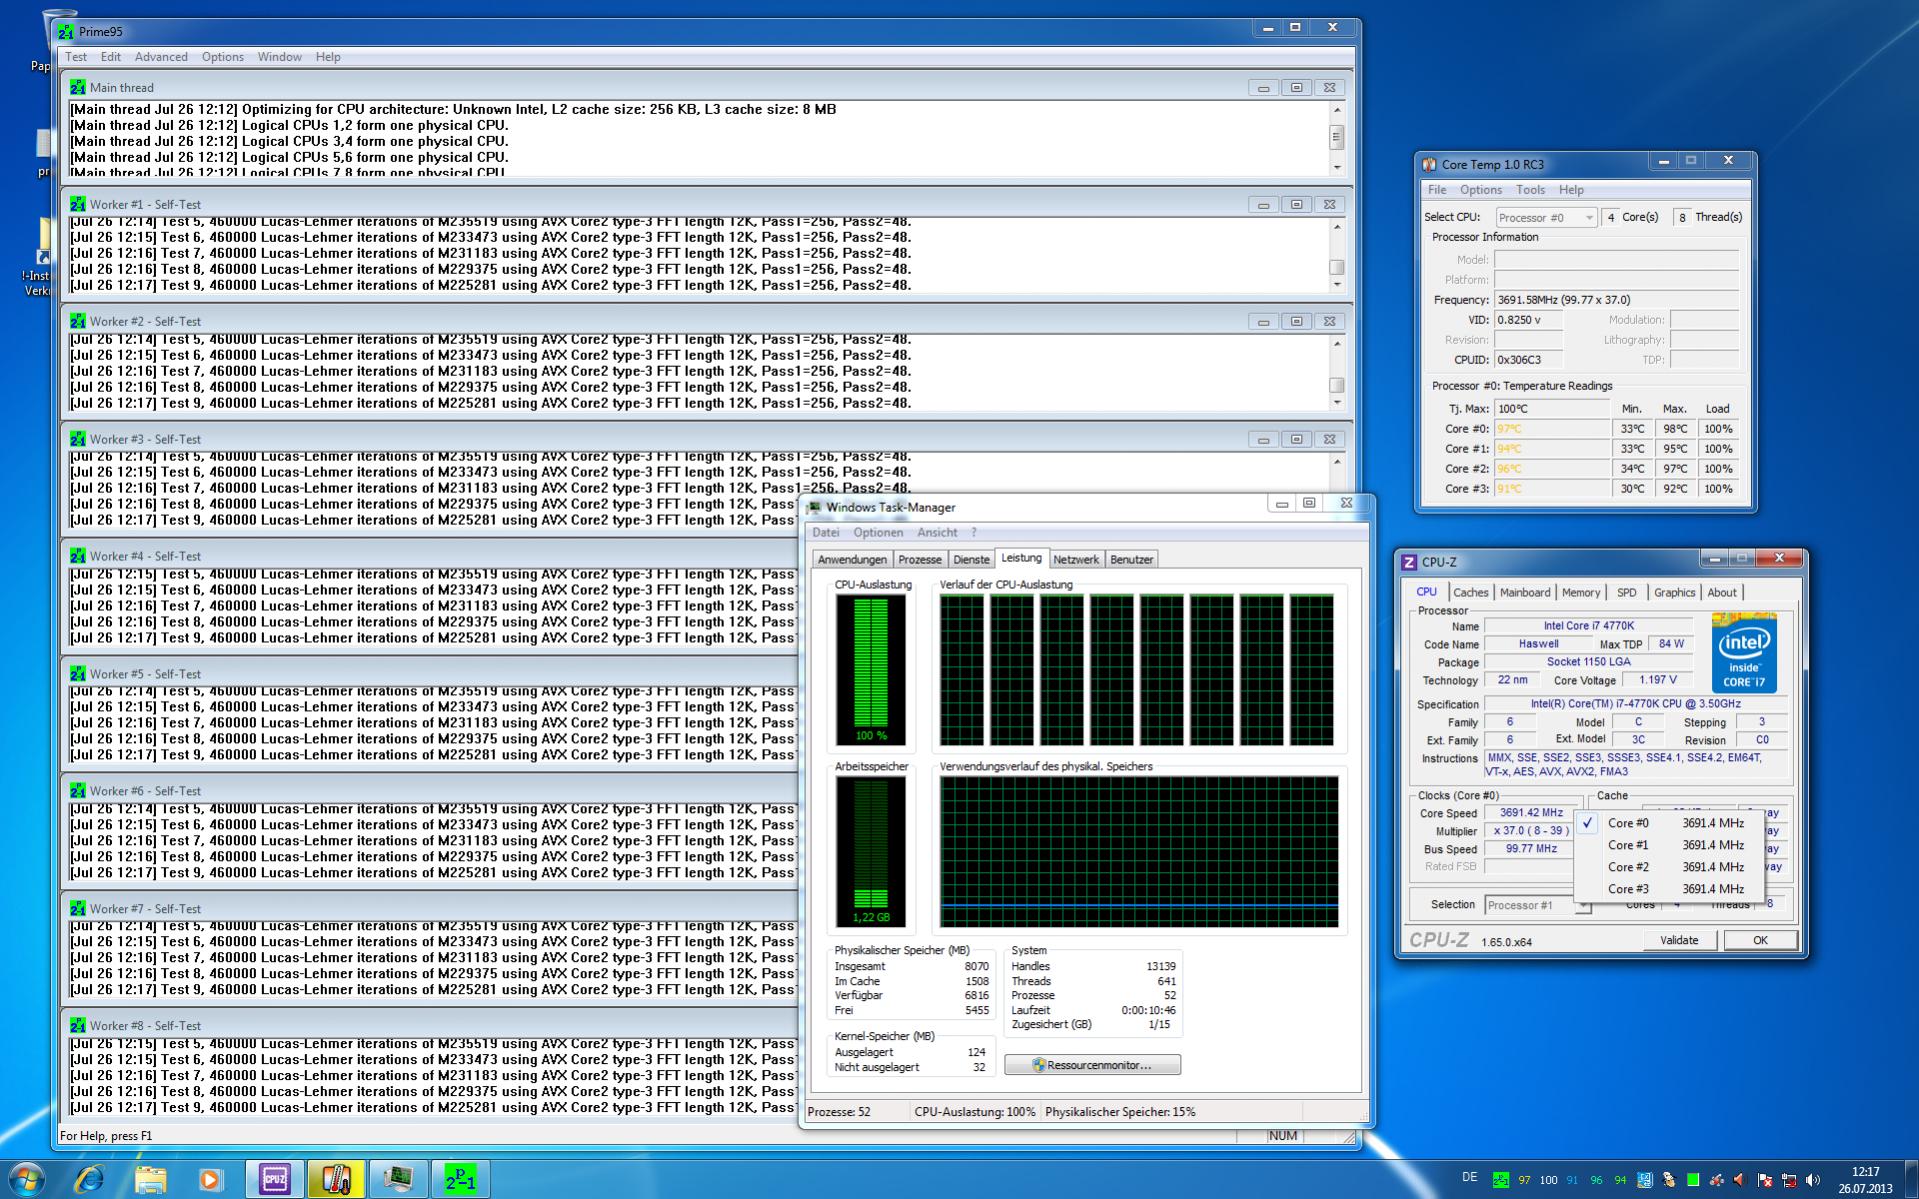Click the Intel Core i7 logo in CPU-Z

click(1745, 653)
